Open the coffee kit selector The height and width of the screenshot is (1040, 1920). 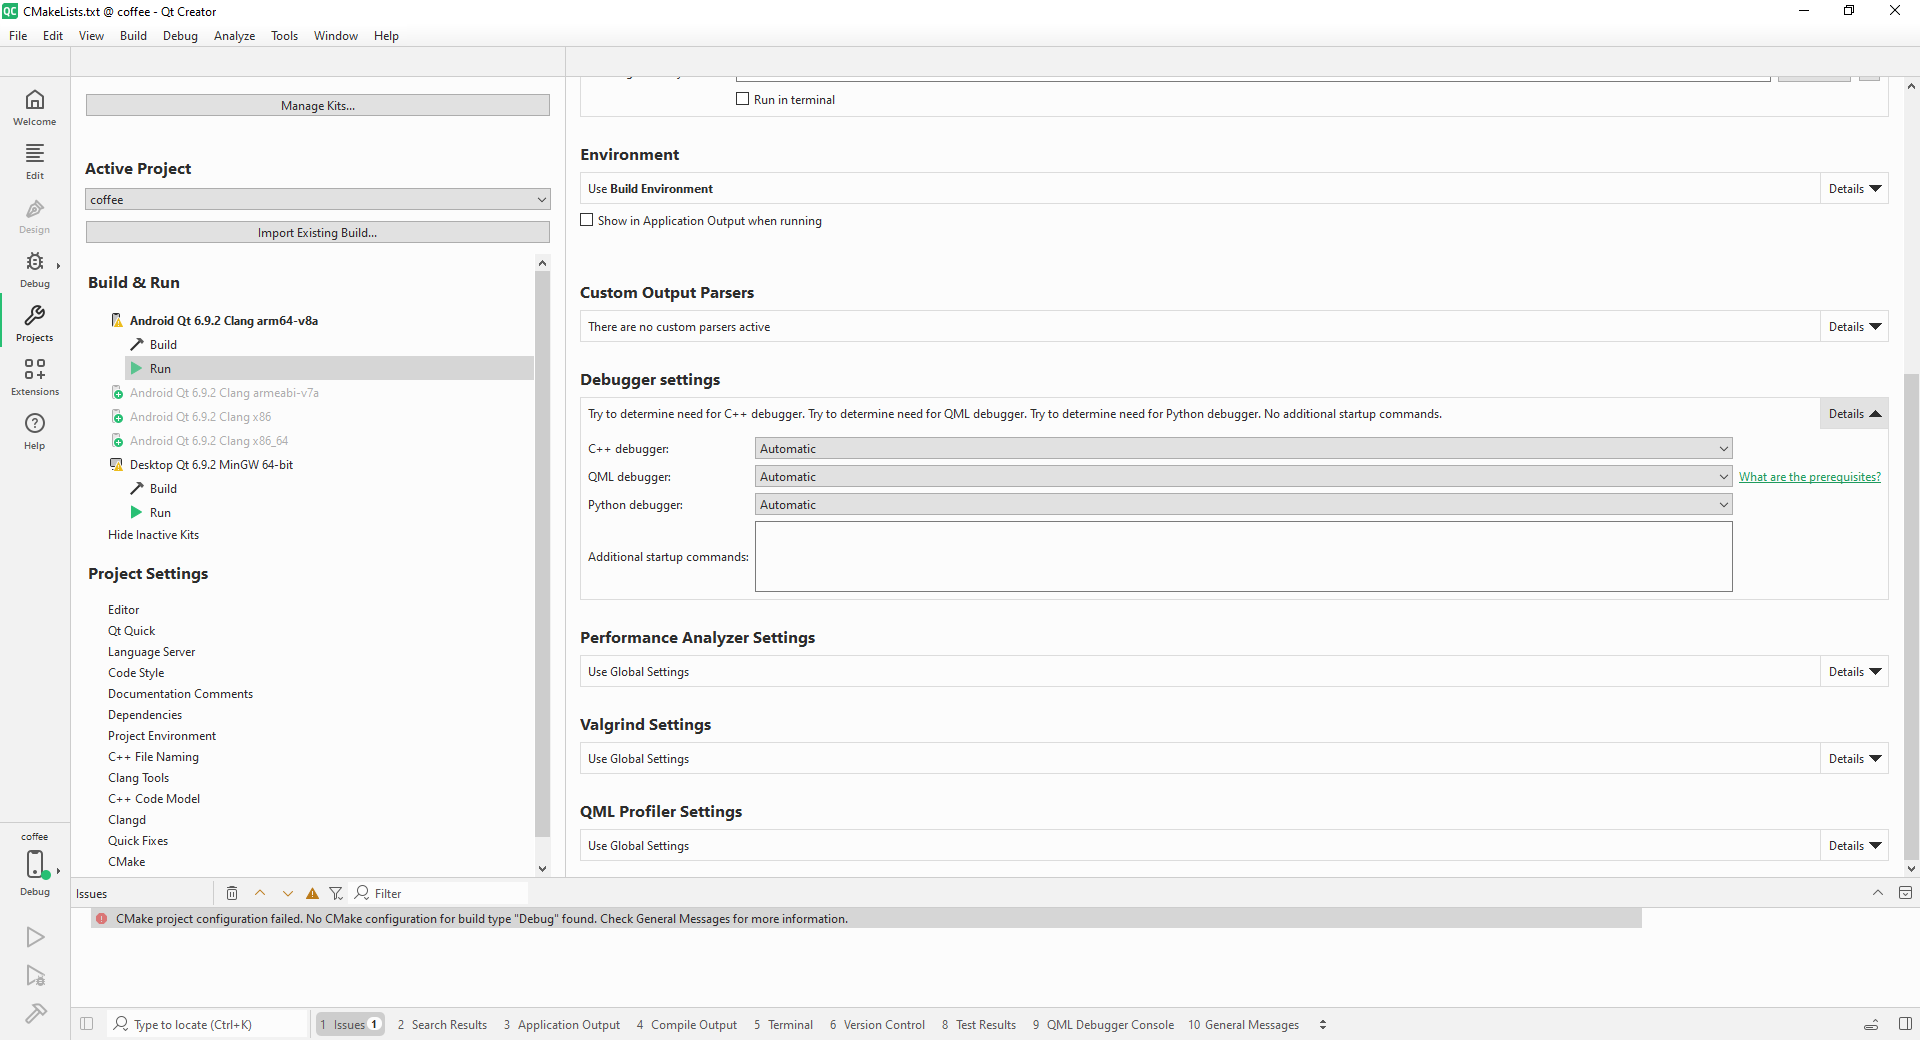pyautogui.click(x=35, y=864)
